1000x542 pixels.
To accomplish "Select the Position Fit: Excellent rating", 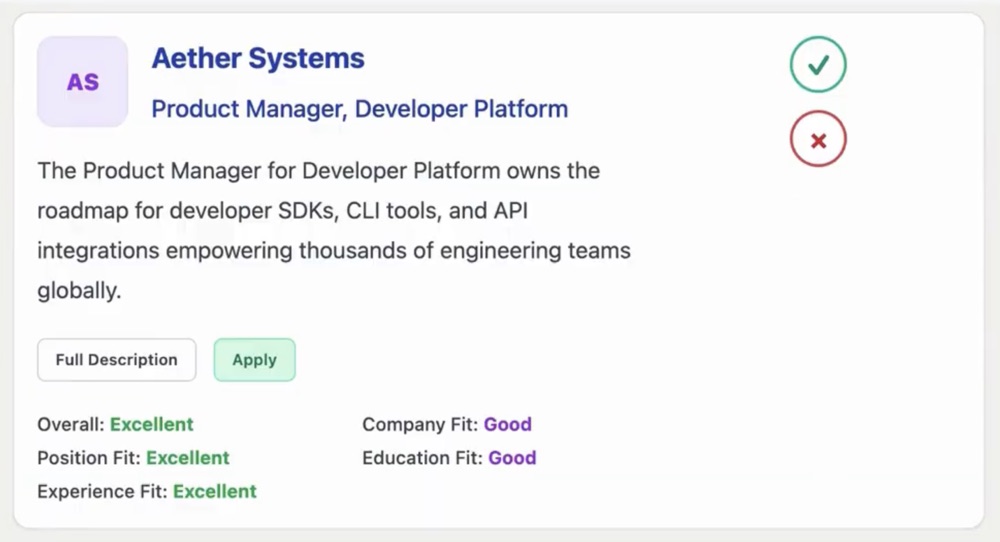I will (x=133, y=458).
